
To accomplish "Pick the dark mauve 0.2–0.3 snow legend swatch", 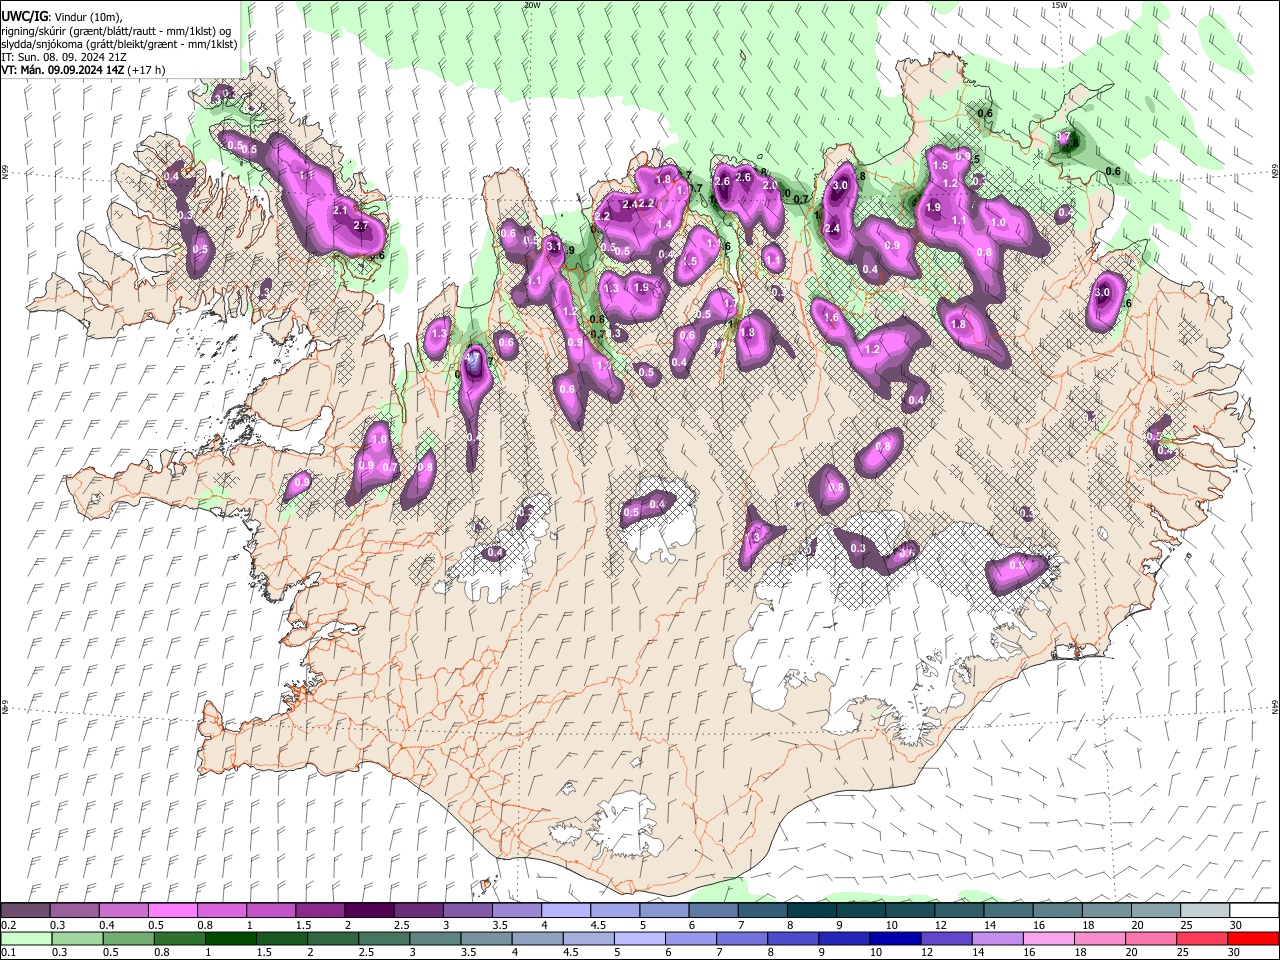I will (25, 911).
